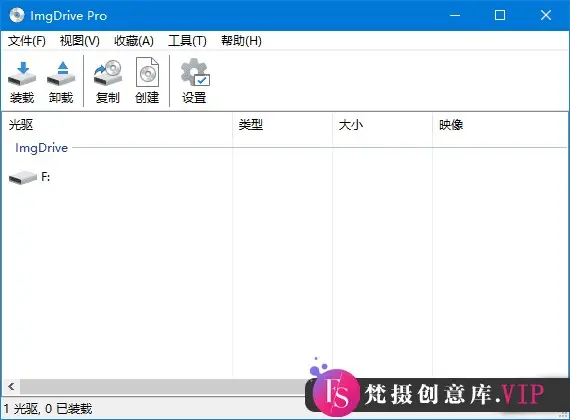Screen dimensions: 570x420
Task: Open the 收藏(A) menu
Action: [x=134, y=41]
